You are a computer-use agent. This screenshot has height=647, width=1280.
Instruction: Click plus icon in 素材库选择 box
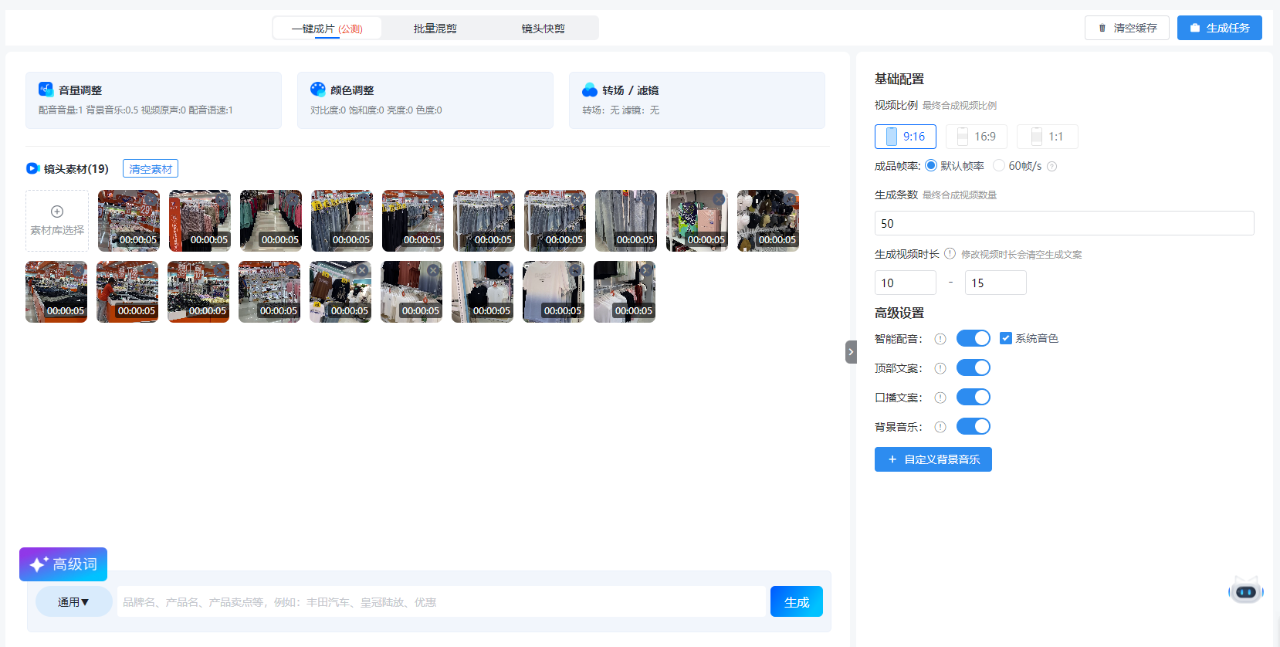coord(57,211)
